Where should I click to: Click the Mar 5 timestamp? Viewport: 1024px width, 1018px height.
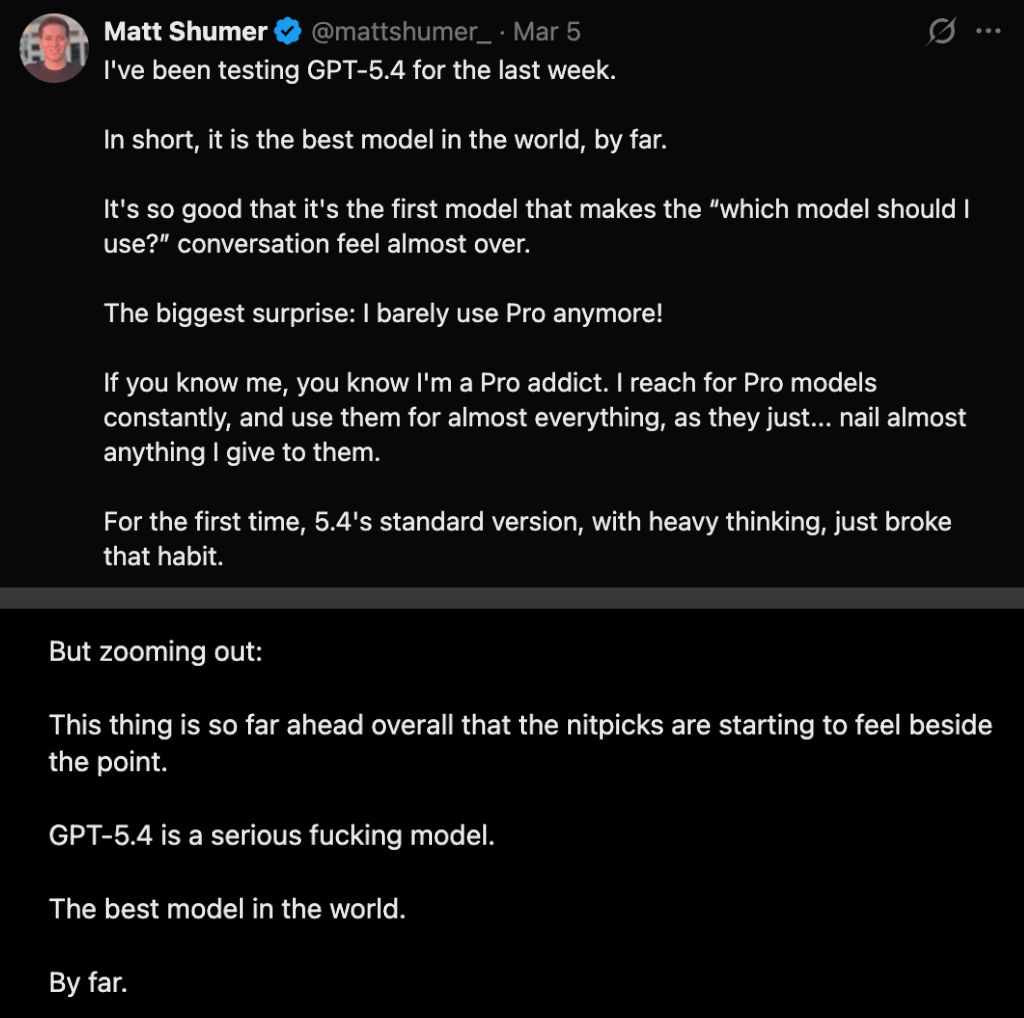546,32
